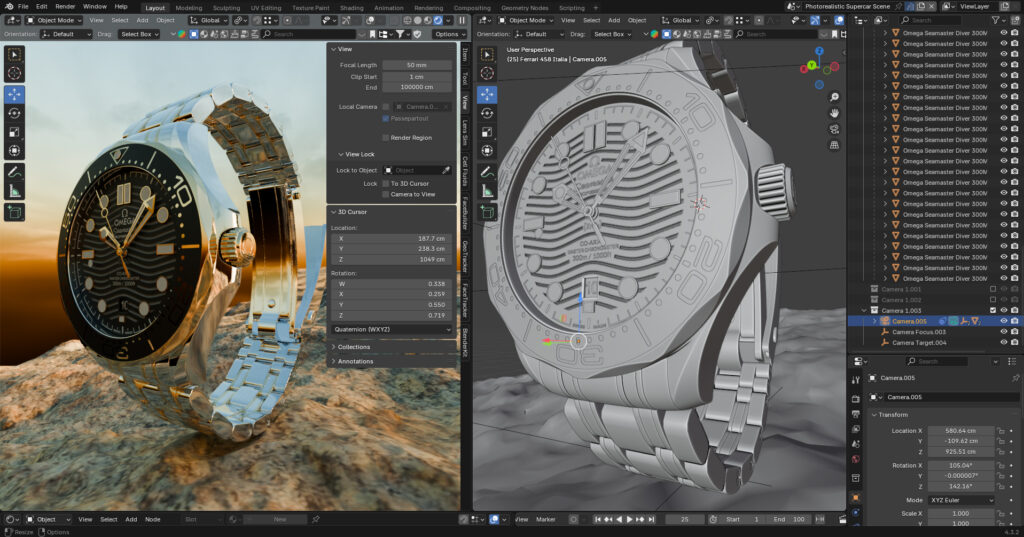Click the Options button in left viewport header

[448, 34]
